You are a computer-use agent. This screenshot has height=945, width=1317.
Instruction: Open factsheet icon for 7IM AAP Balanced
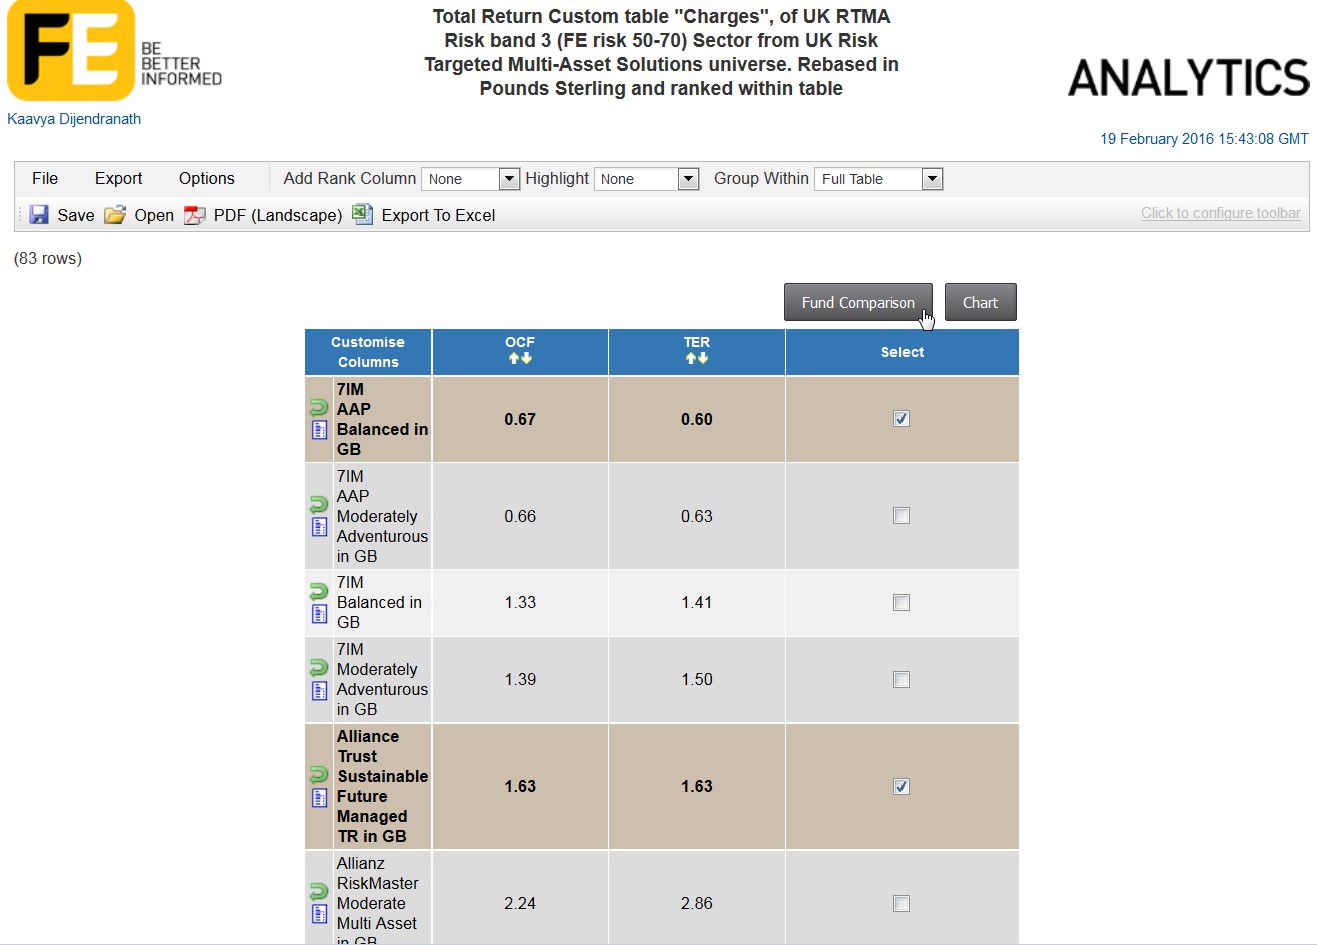pyautogui.click(x=320, y=430)
